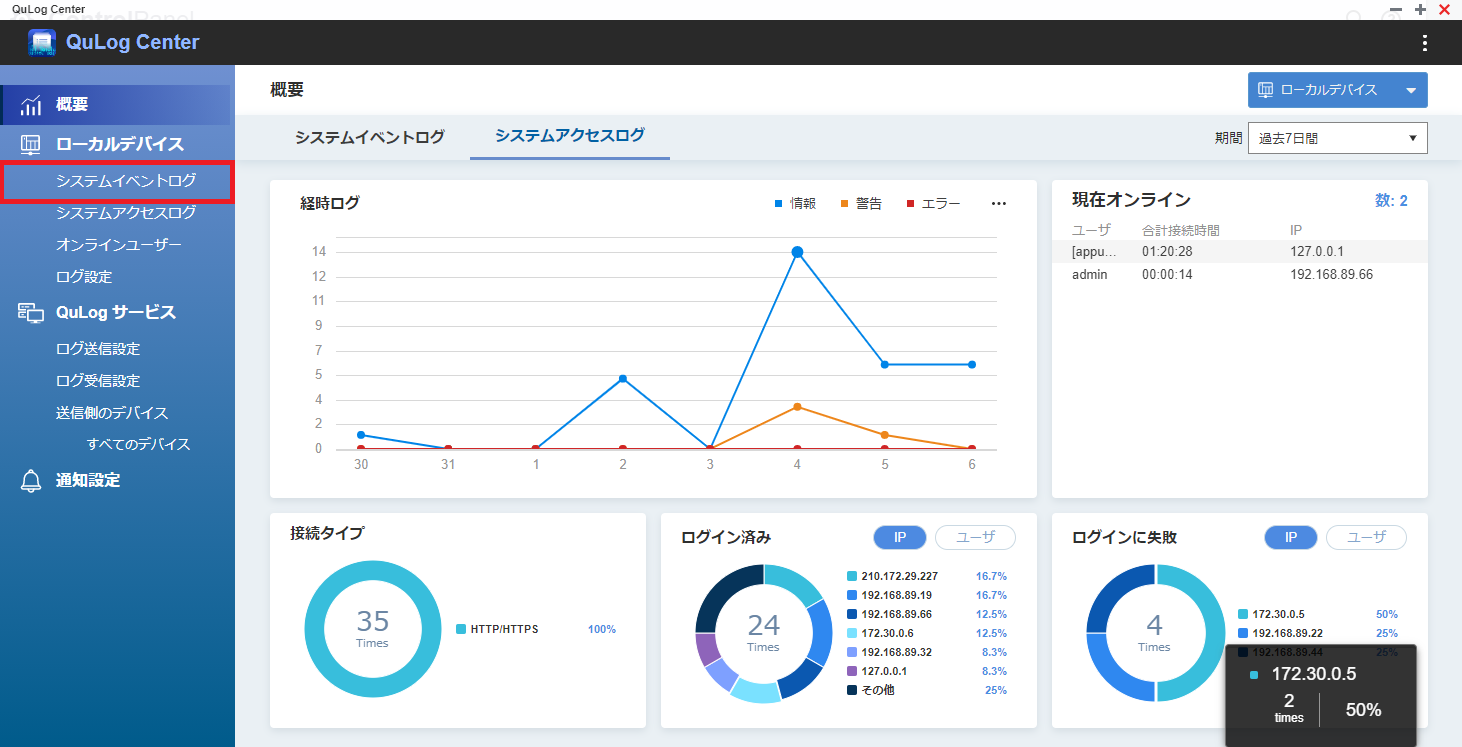The width and height of the screenshot is (1462, 747).
Task: Click the ユーザ column header in 現在オンライン
Action: click(x=1091, y=230)
